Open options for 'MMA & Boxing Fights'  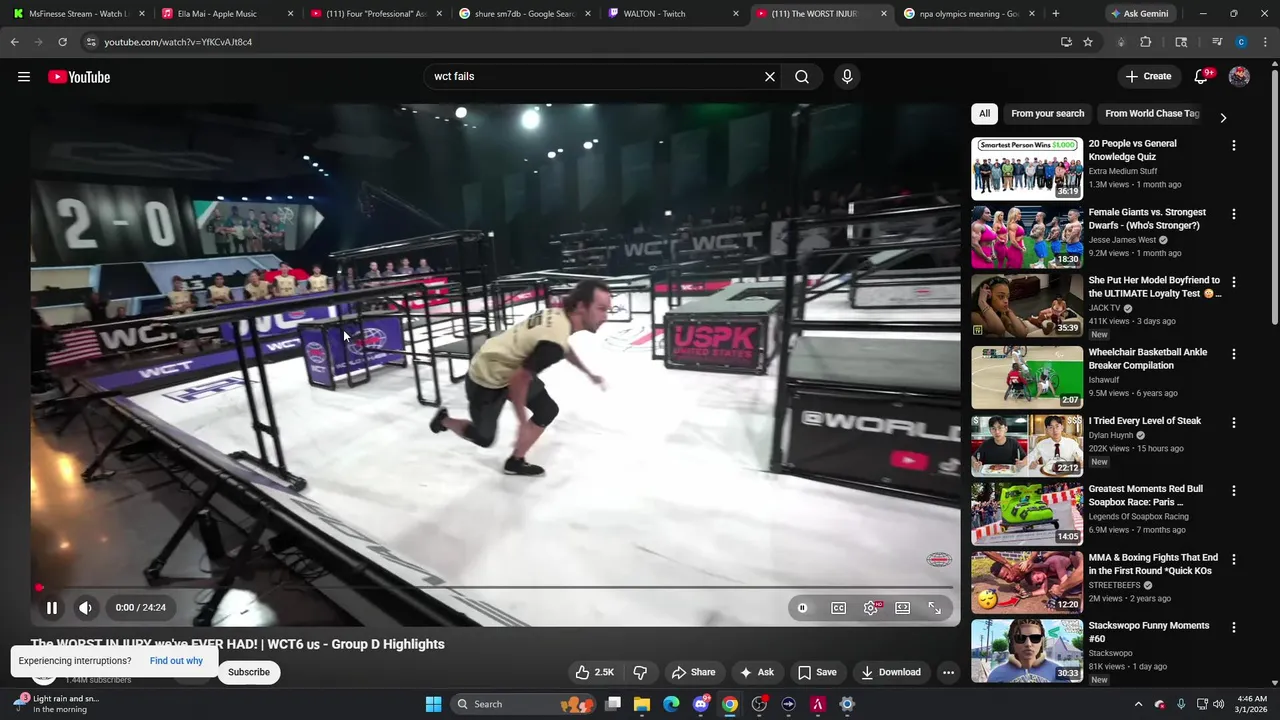tap(1233, 560)
